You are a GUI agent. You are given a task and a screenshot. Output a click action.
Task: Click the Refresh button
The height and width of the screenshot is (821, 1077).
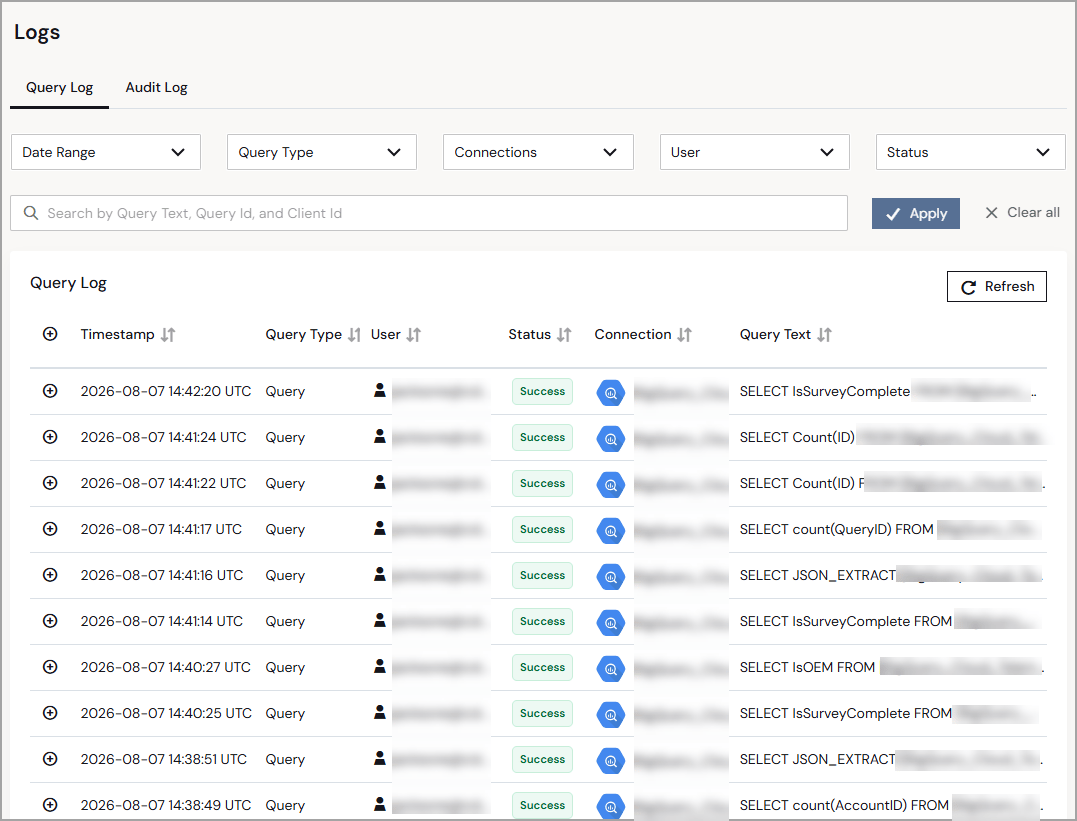pos(997,286)
